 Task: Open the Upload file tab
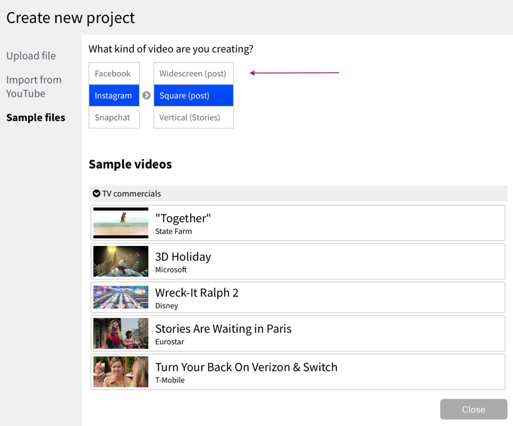[x=31, y=56]
